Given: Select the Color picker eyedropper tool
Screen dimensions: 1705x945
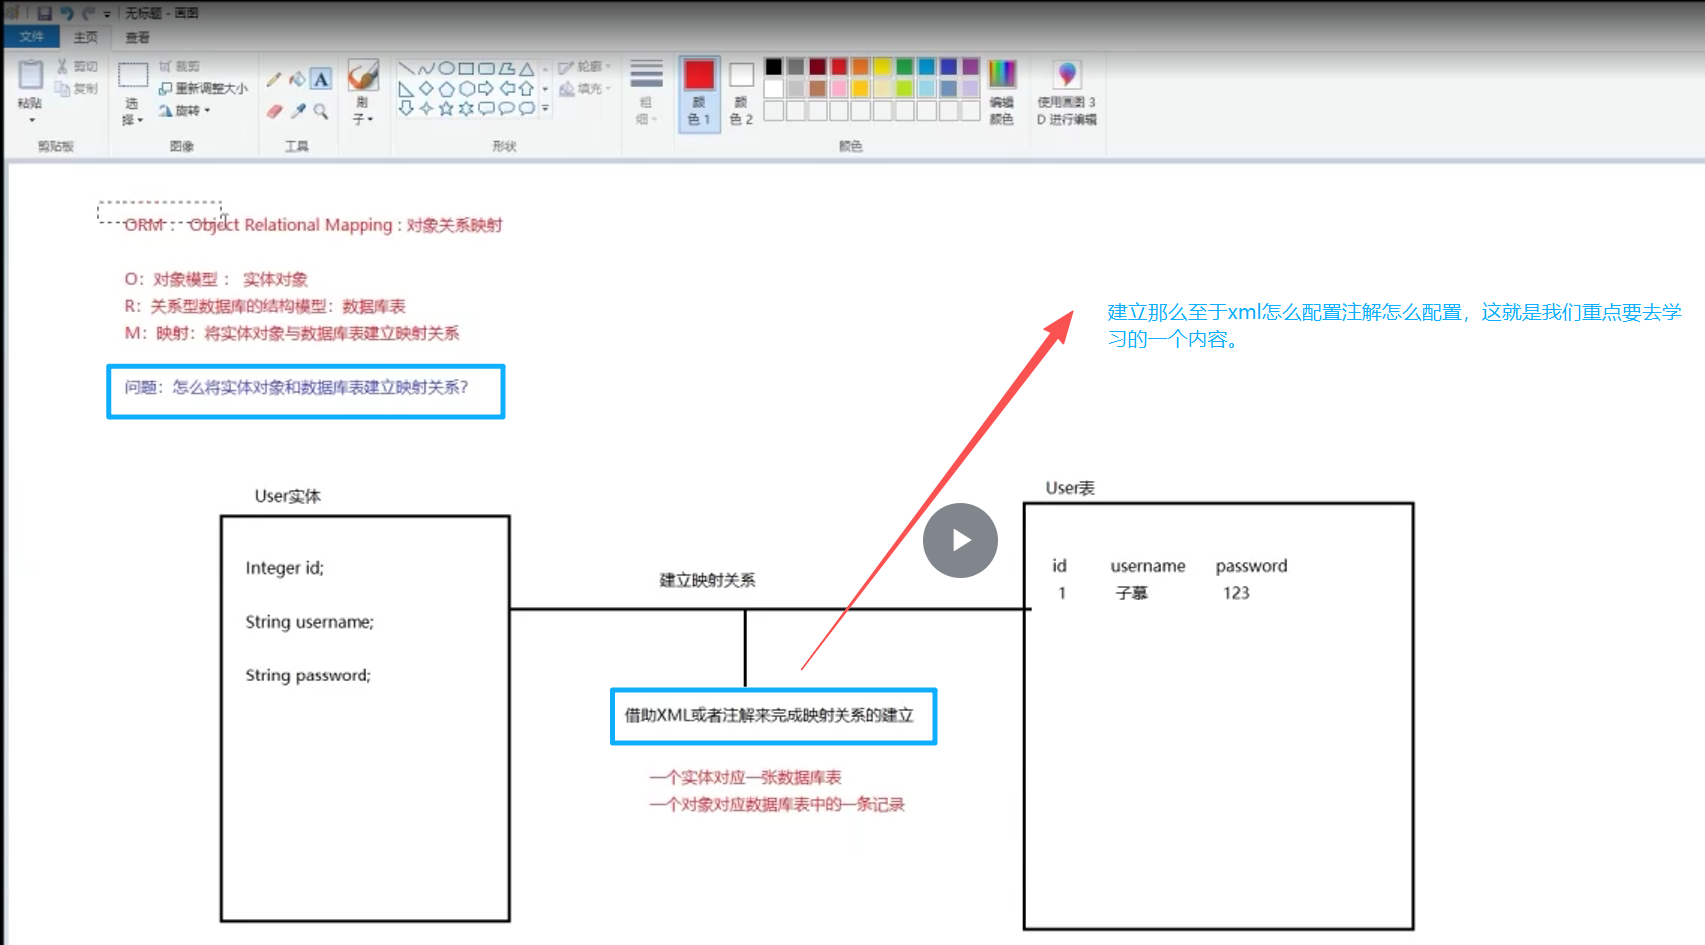Looking at the screenshot, I should point(297,111).
